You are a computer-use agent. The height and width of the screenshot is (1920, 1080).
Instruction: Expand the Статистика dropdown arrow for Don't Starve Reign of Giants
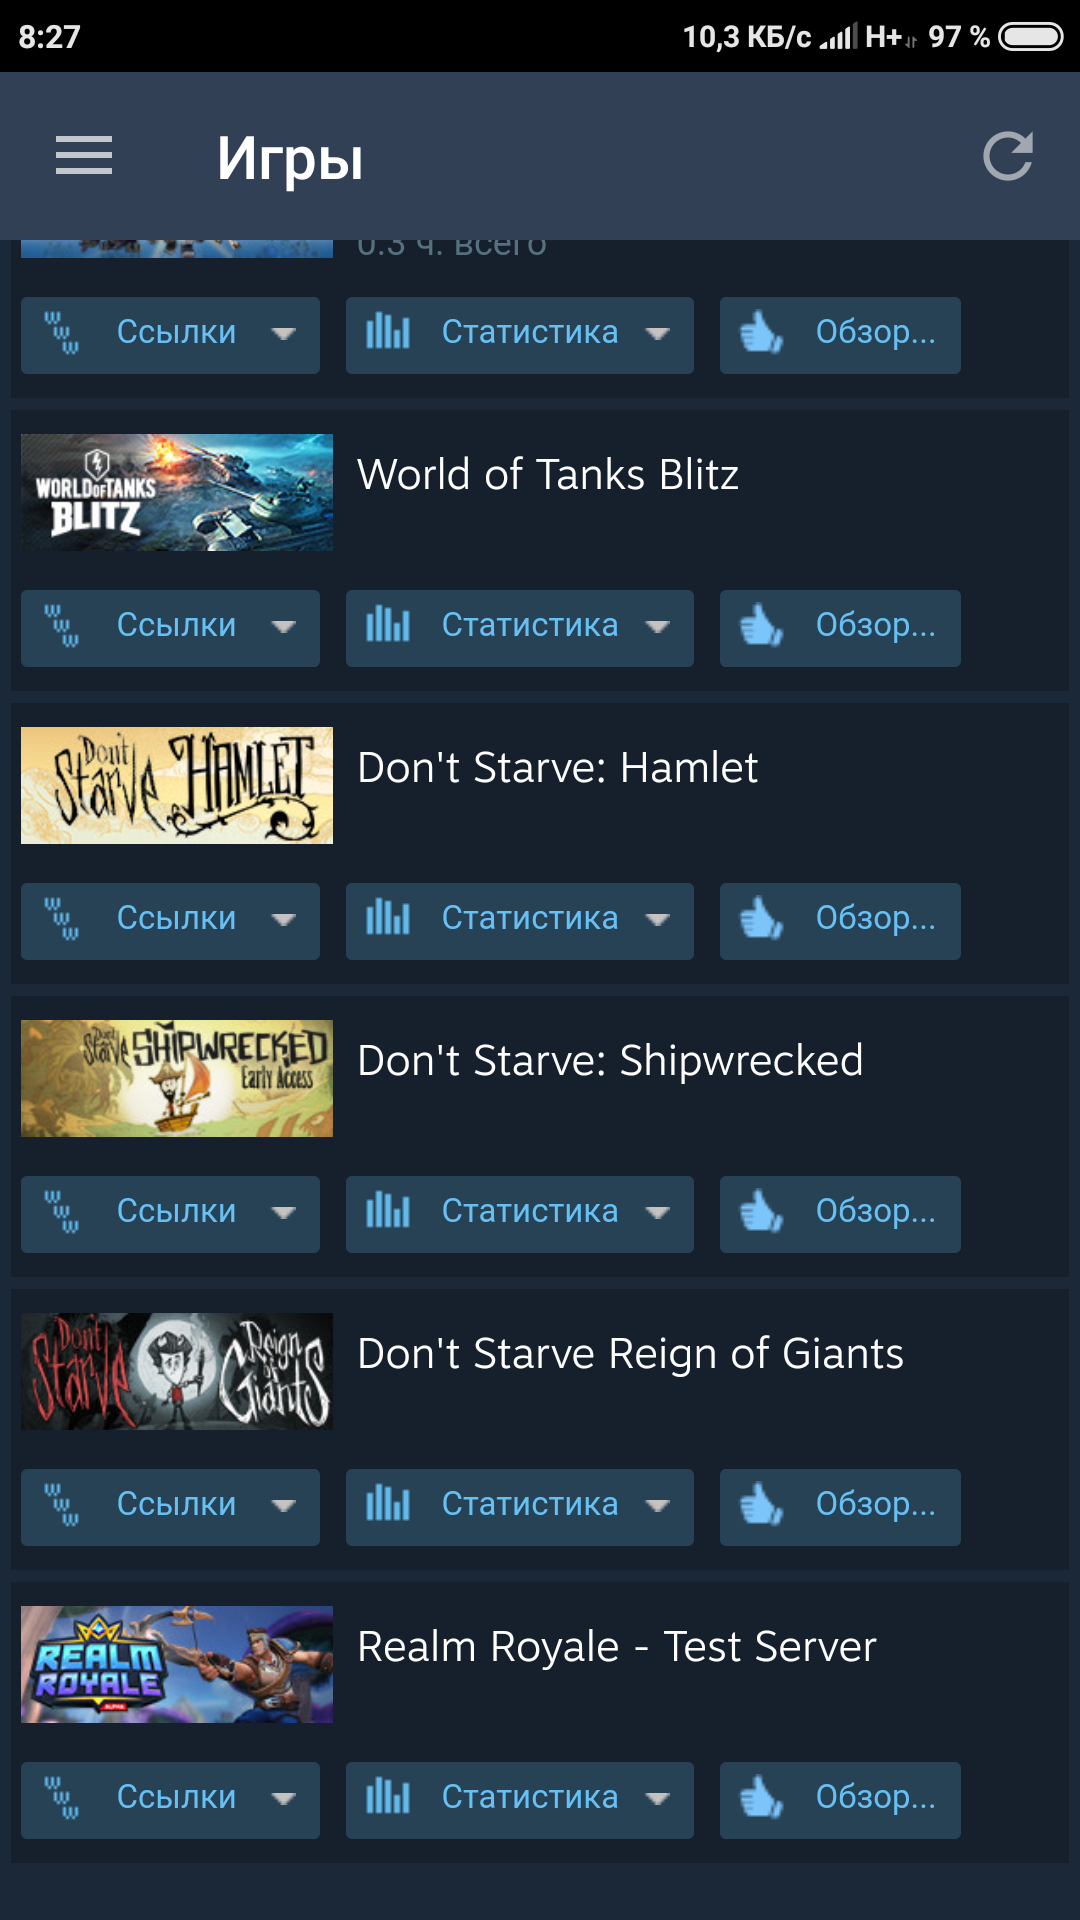(x=657, y=1506)
